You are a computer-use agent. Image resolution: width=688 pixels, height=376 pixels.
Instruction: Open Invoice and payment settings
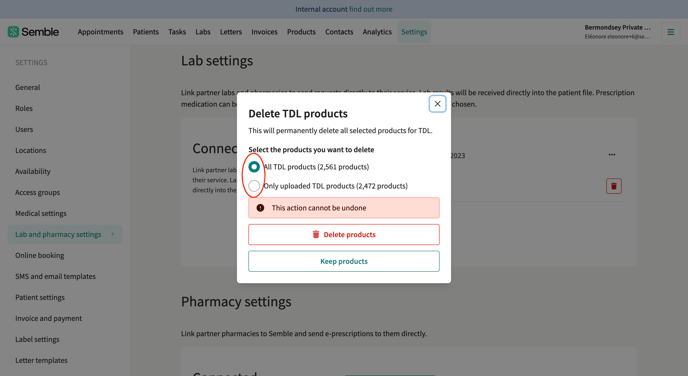48,318
